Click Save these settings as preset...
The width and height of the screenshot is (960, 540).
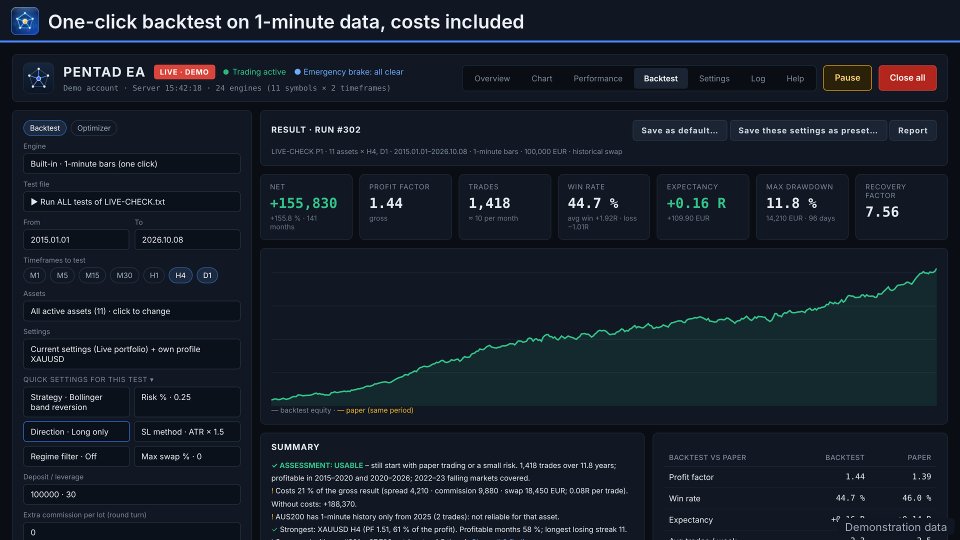point(808,130)
